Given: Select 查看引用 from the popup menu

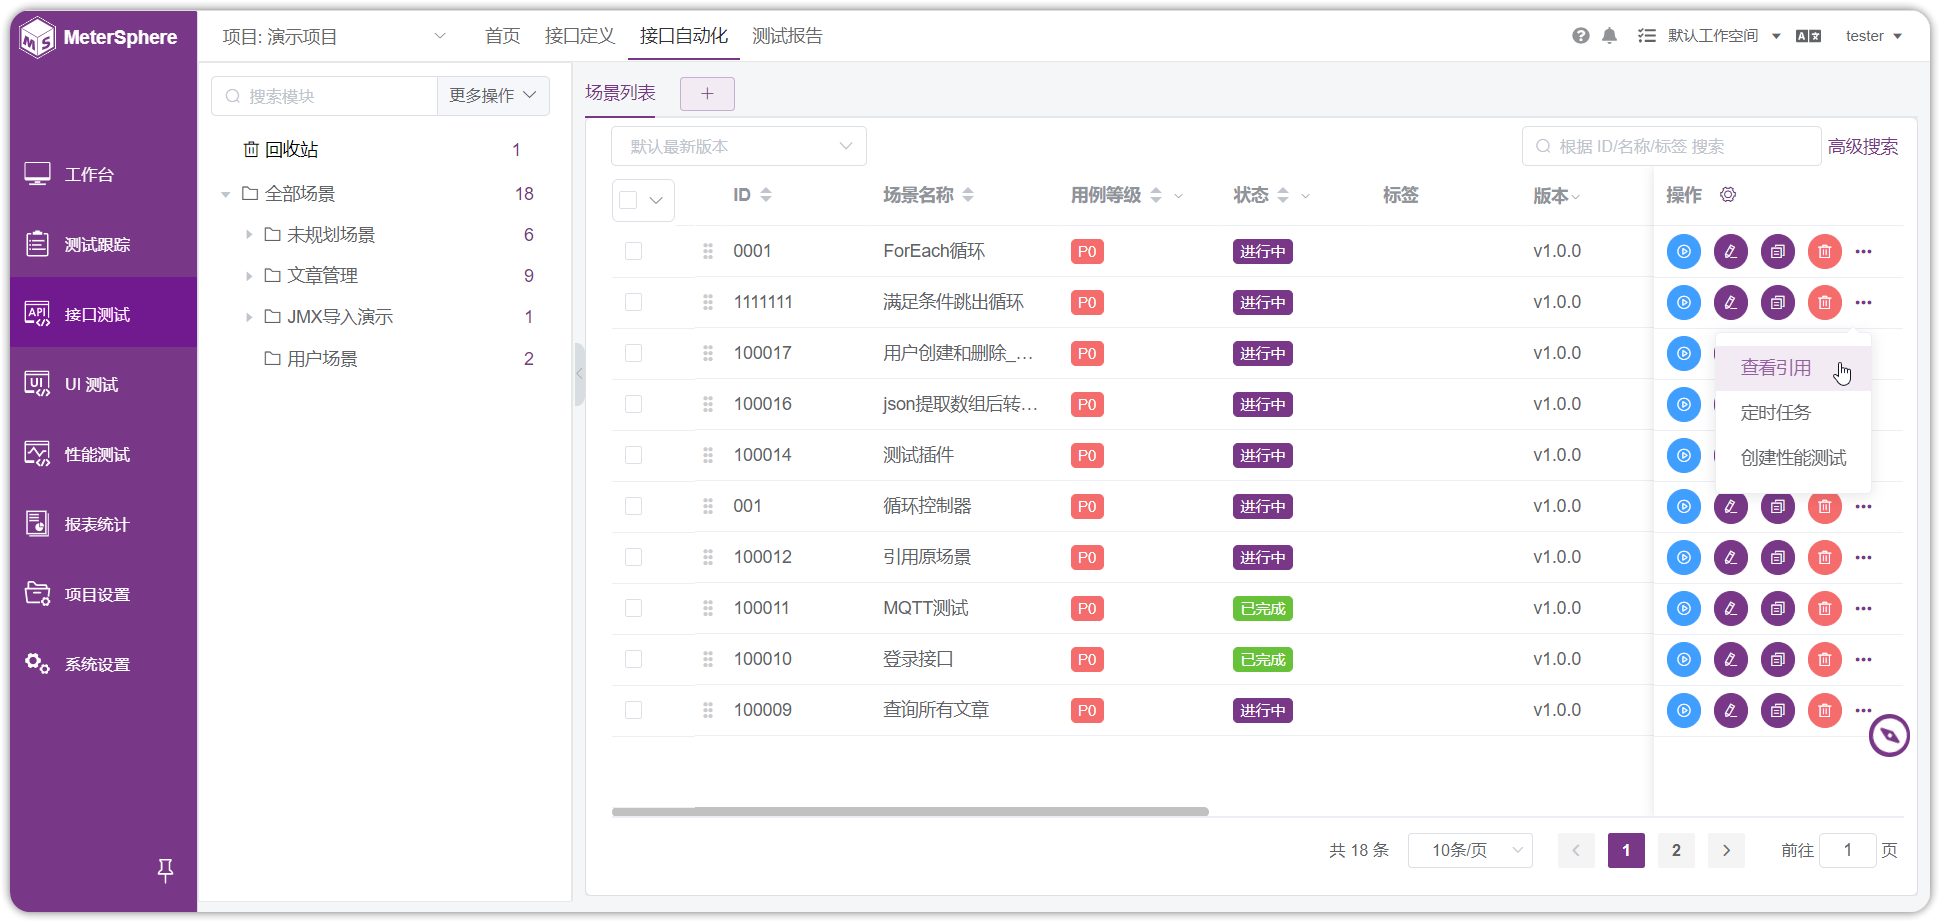Looking at the screenshot, I should pos(1793,368).
